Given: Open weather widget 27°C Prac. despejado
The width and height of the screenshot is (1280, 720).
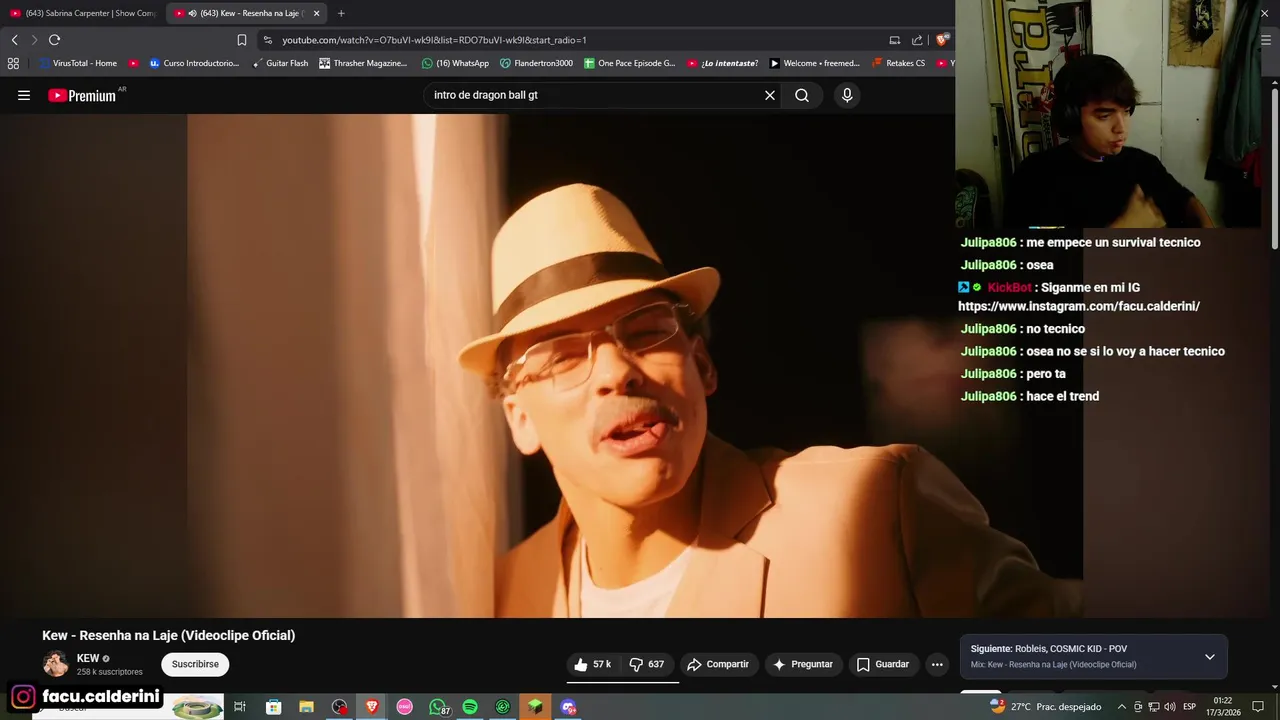Looking at the screenshot, I should click(1045, 707).
